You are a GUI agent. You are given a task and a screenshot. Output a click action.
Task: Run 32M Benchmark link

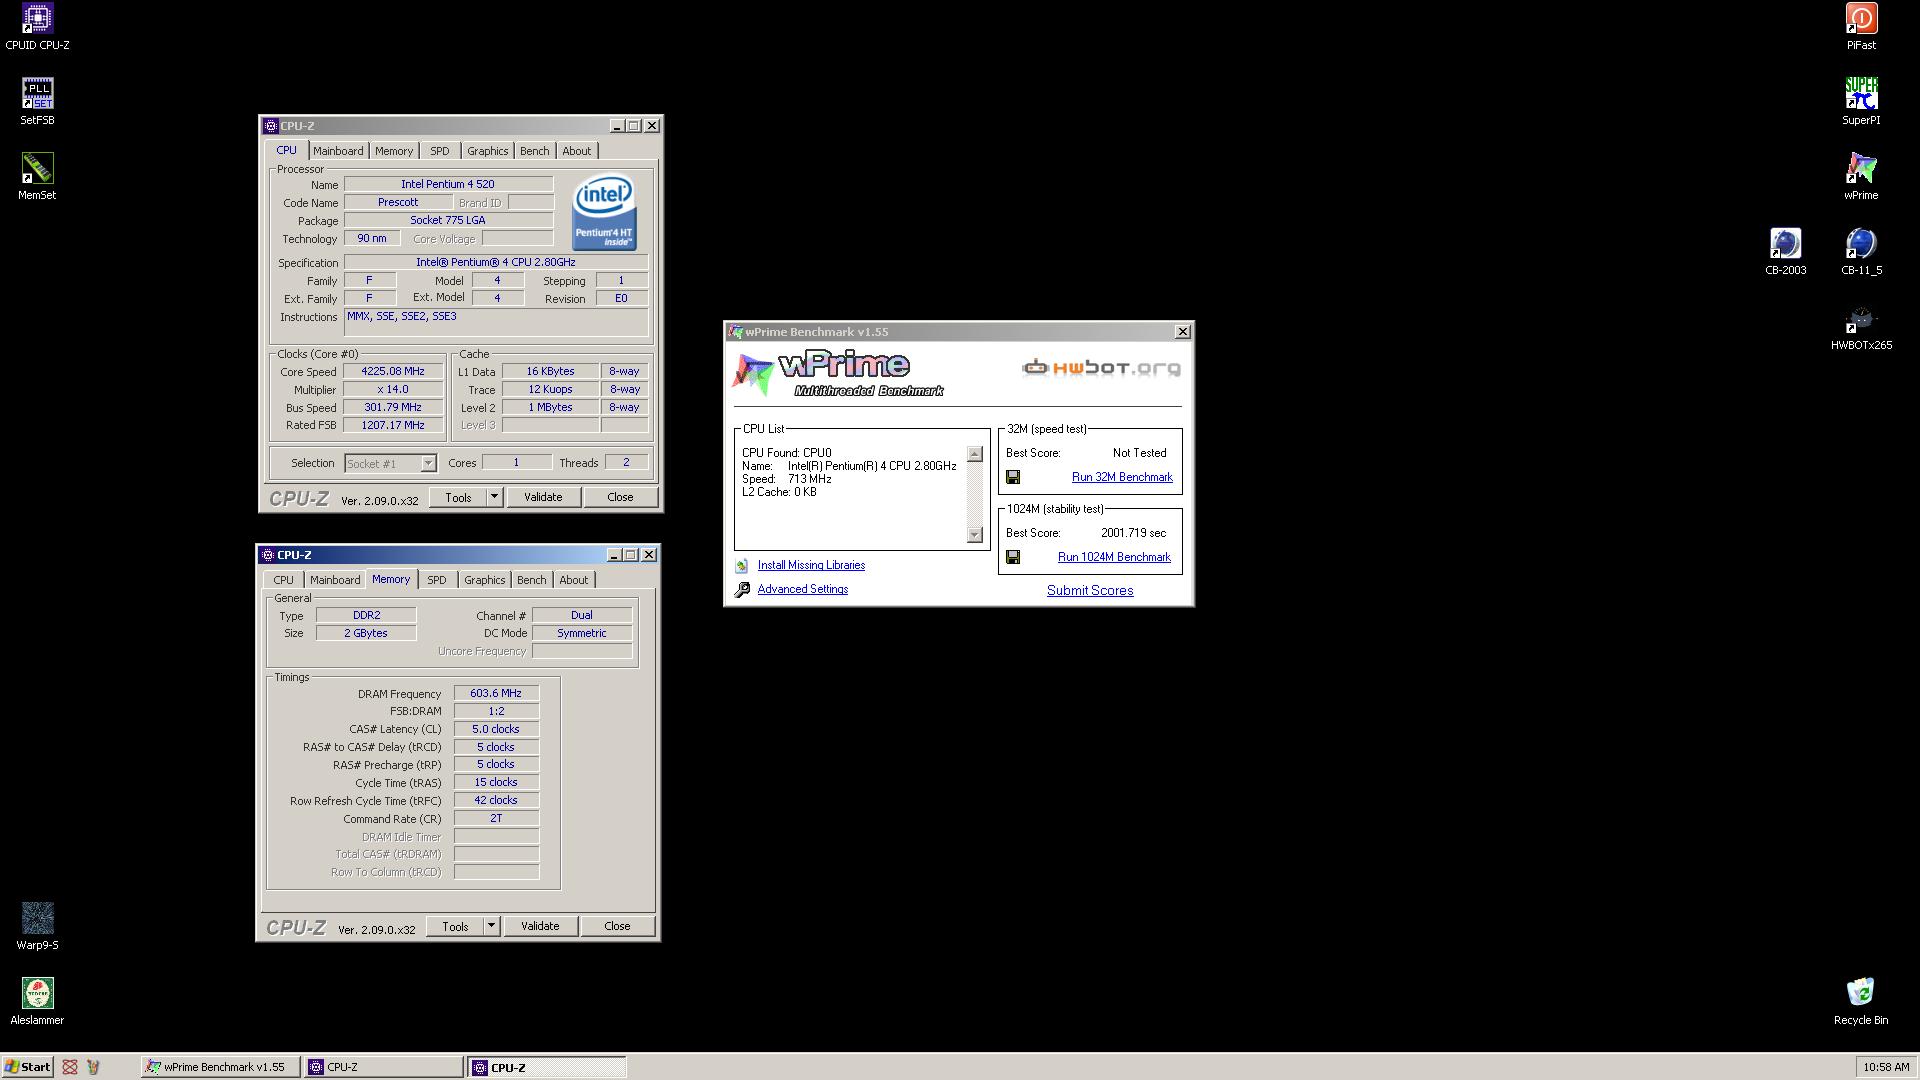pyautogui.click(x=1122, y=478)
